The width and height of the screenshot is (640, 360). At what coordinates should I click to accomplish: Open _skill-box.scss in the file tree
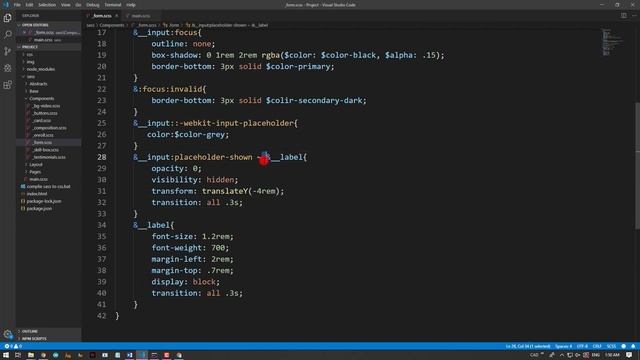(45, 150)
